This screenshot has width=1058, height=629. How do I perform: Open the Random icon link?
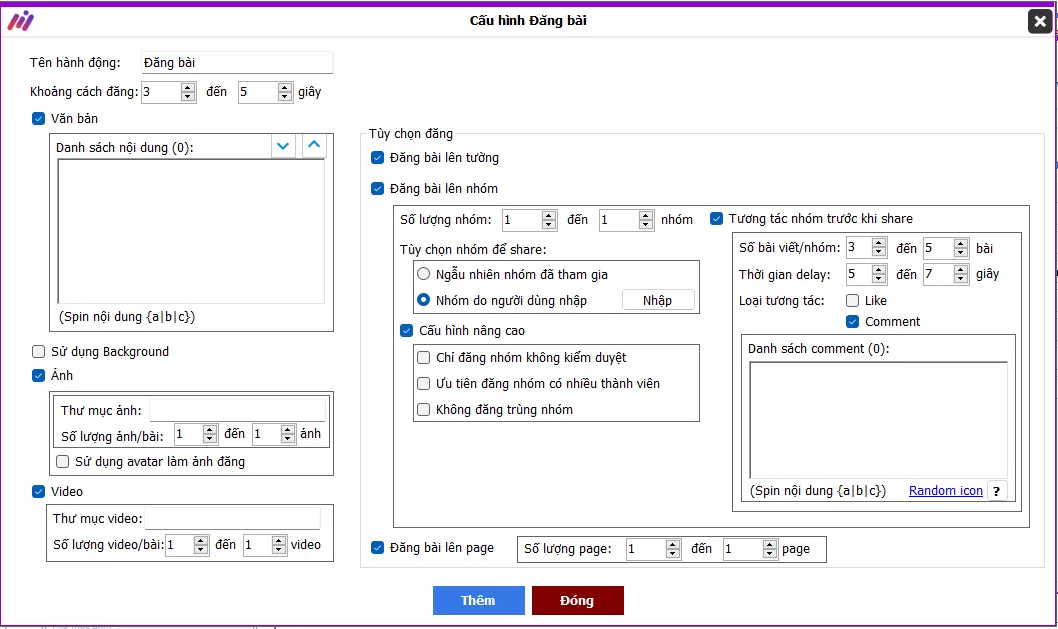click(x=945, y=491)
